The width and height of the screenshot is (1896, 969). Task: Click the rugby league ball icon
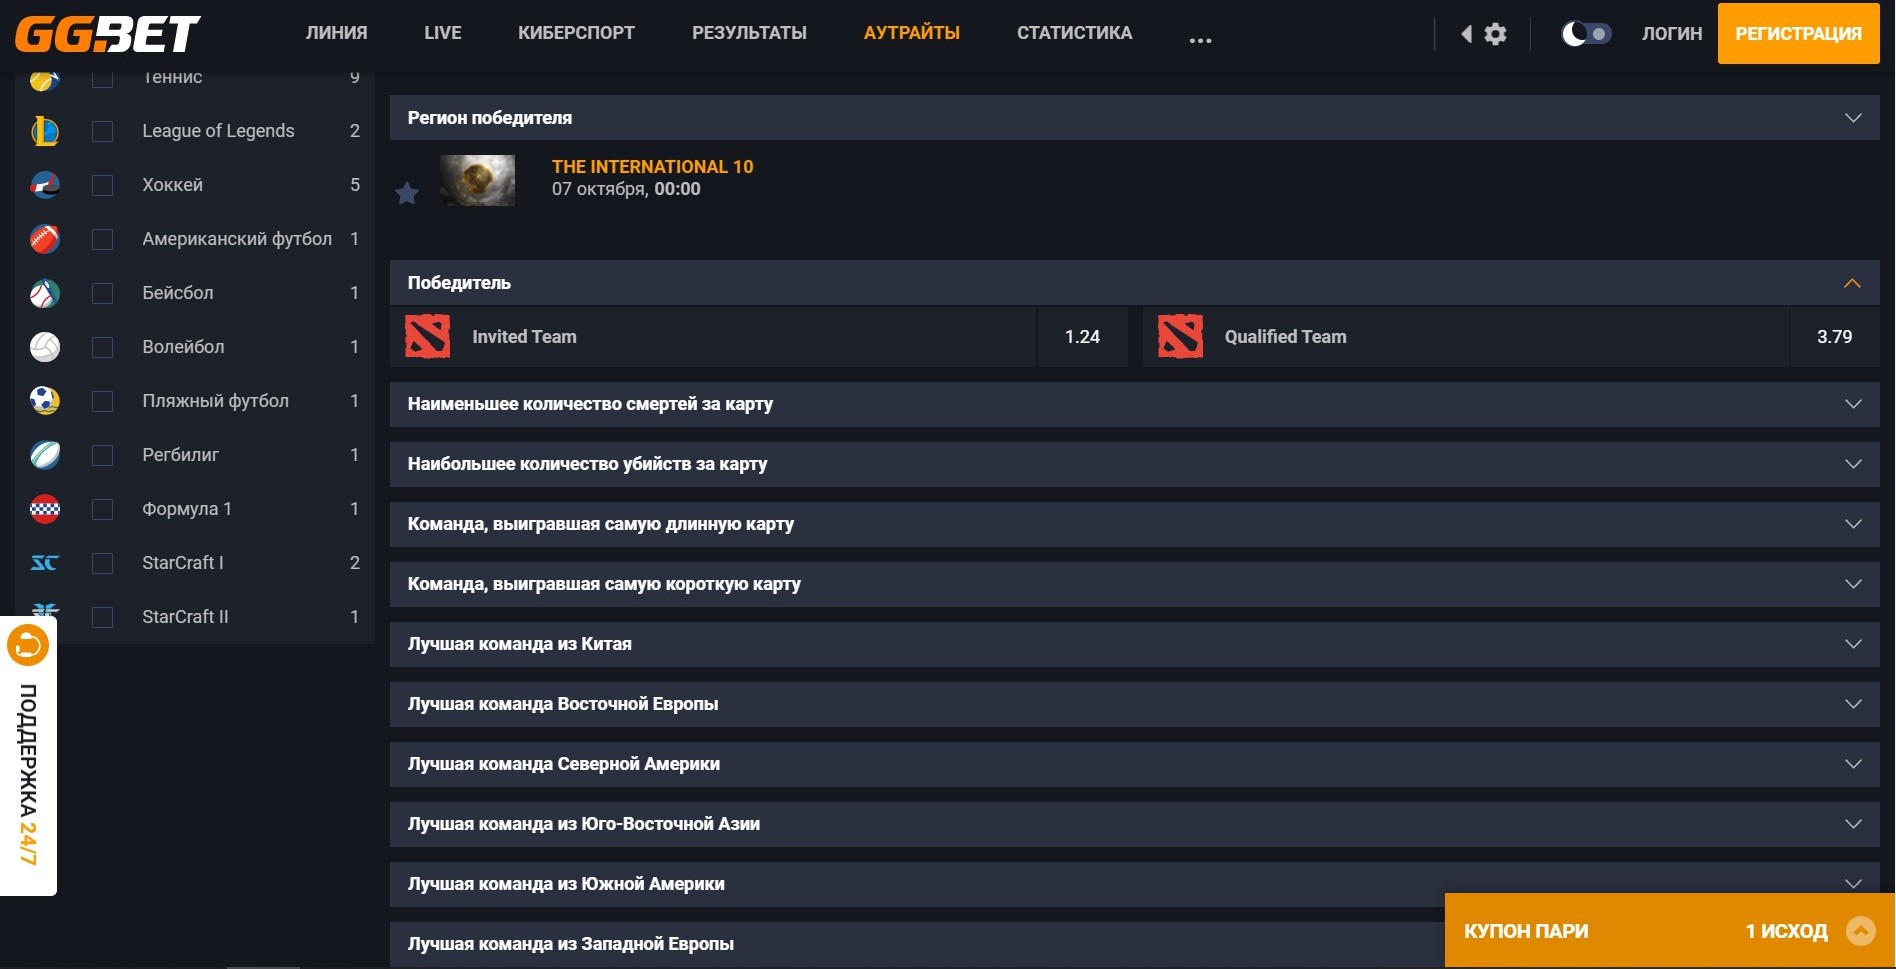click(x=45, y=455)
